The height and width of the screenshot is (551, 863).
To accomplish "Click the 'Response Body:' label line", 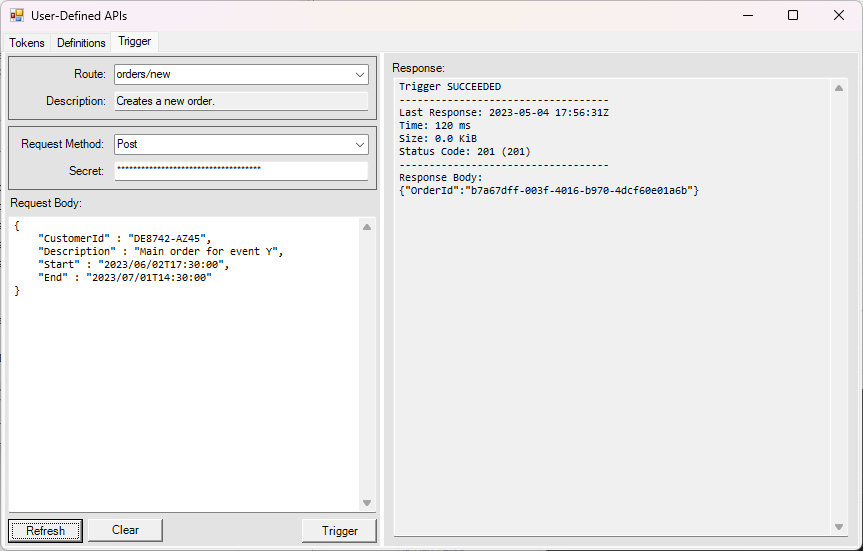I will (441, 177).
